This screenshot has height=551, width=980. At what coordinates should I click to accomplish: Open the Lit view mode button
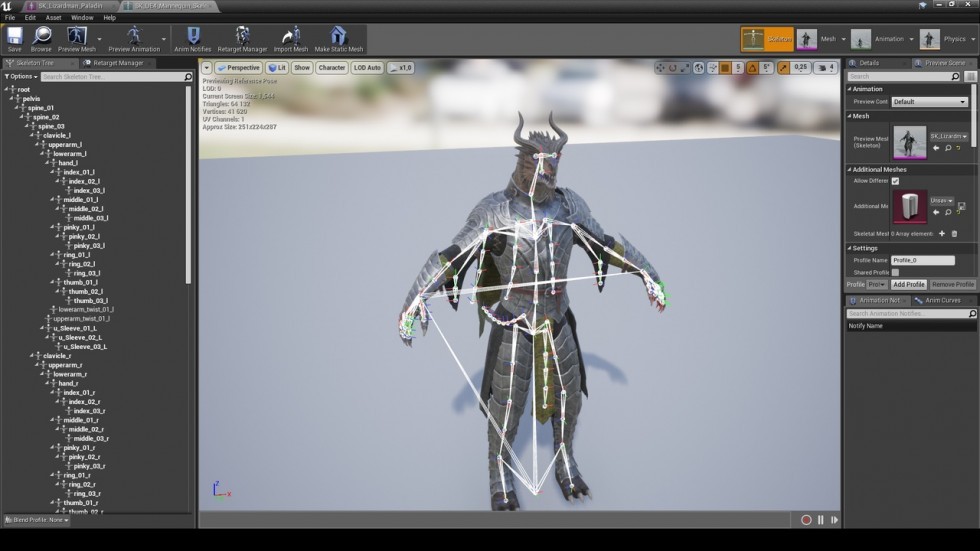[x=277, y=67]
